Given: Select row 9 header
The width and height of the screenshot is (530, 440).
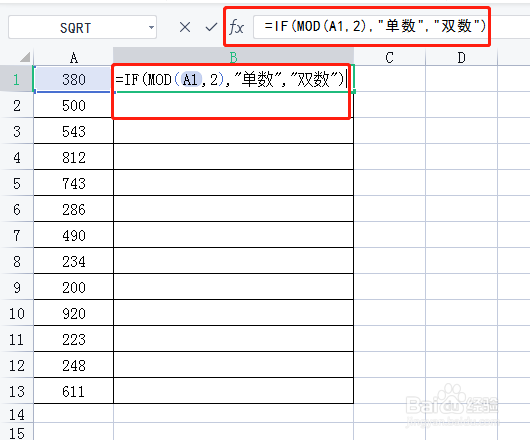Looking at the screenshot, I should click(17, 287).
